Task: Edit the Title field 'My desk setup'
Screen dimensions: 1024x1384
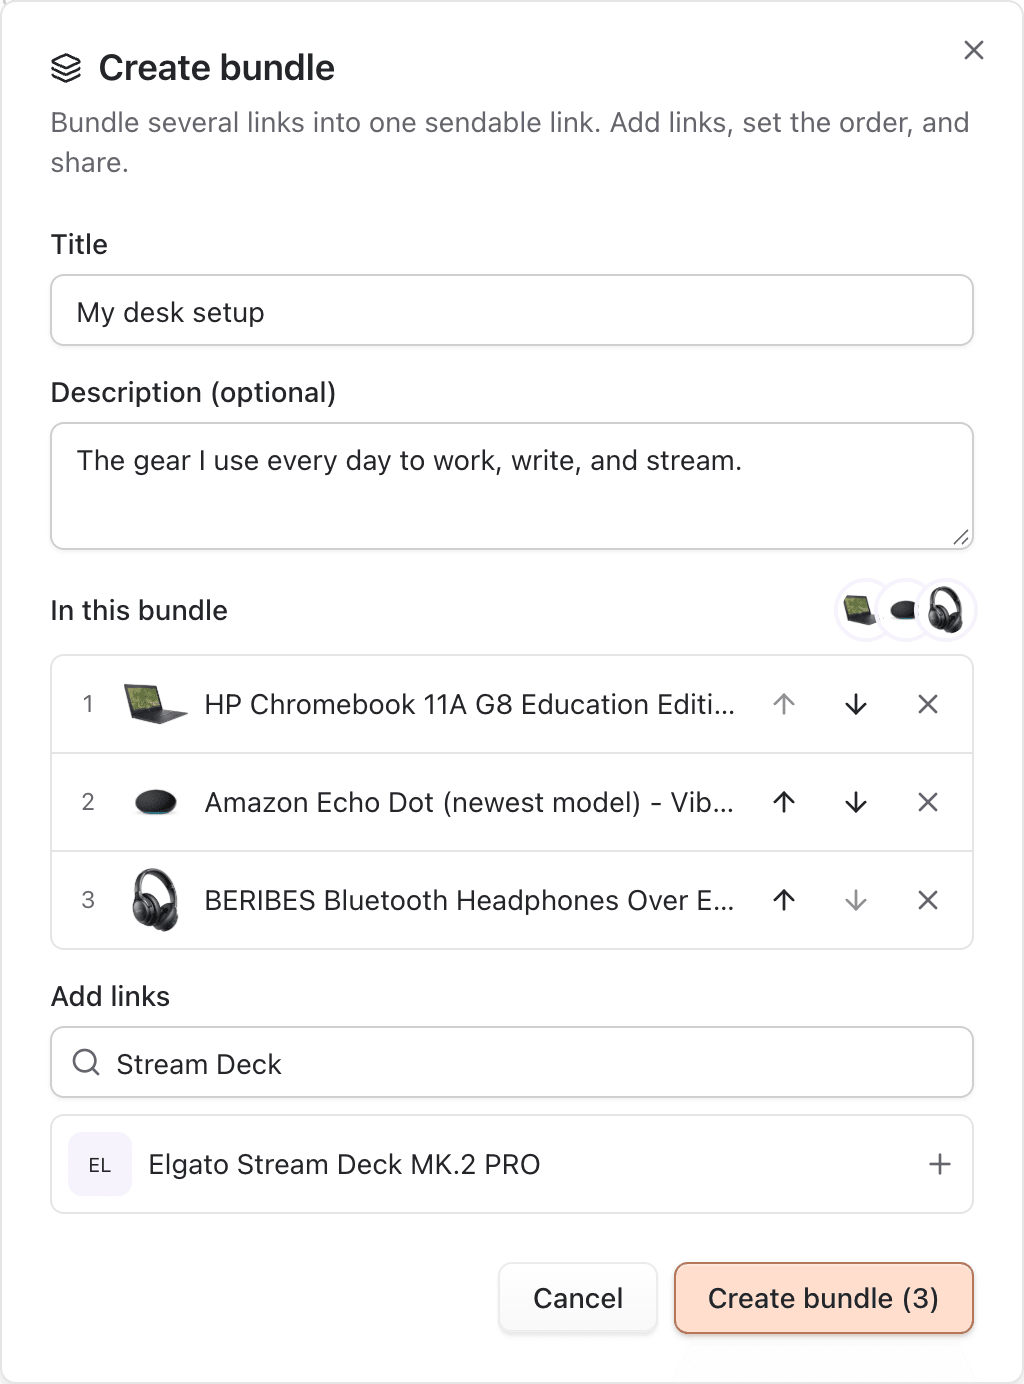Action: (x=512, y=311)
